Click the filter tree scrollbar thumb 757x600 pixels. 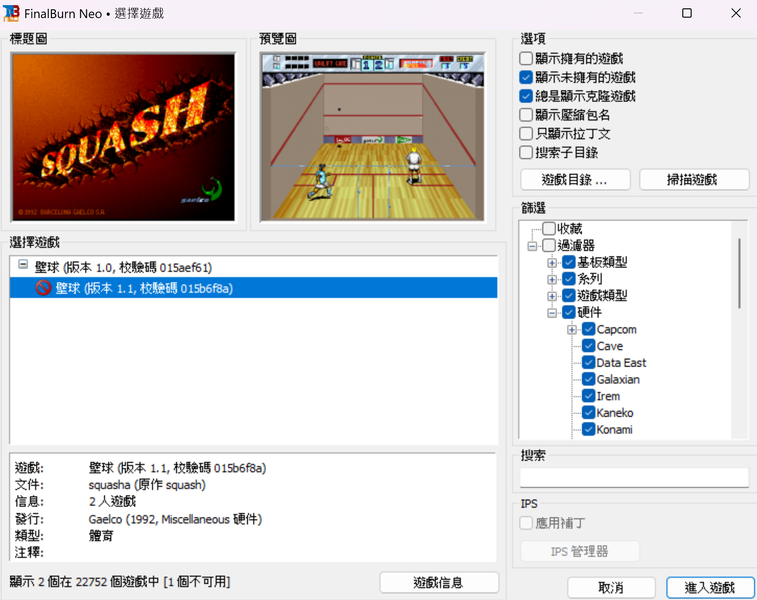point(739,273)
